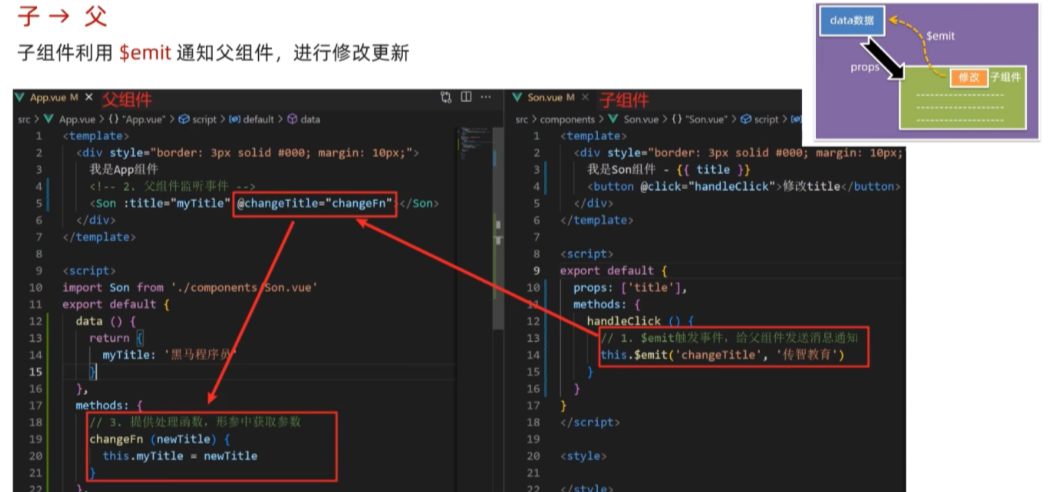The image size is (1048, 492).
Task: Select 'script' breadcrumb in Son.vue editor
Action: [x=767, y=120]
